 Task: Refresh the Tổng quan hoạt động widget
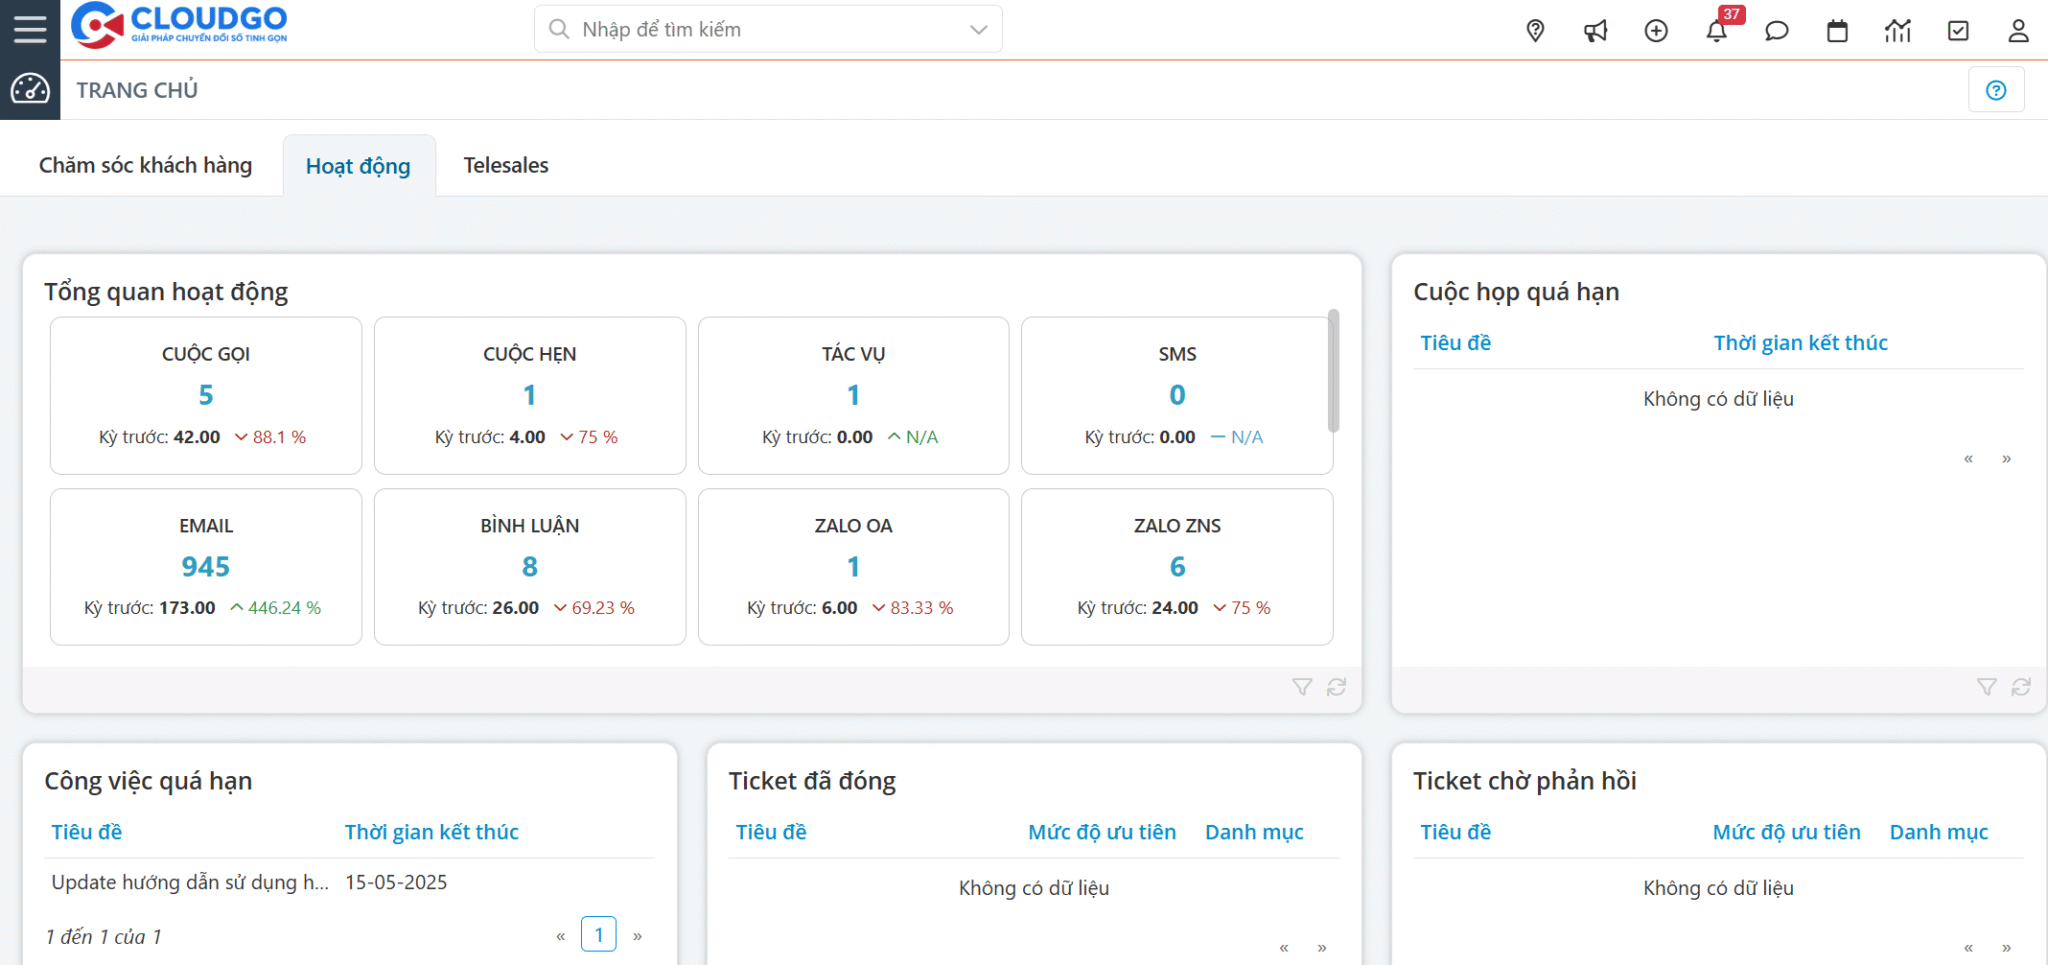click(1336, 687)
